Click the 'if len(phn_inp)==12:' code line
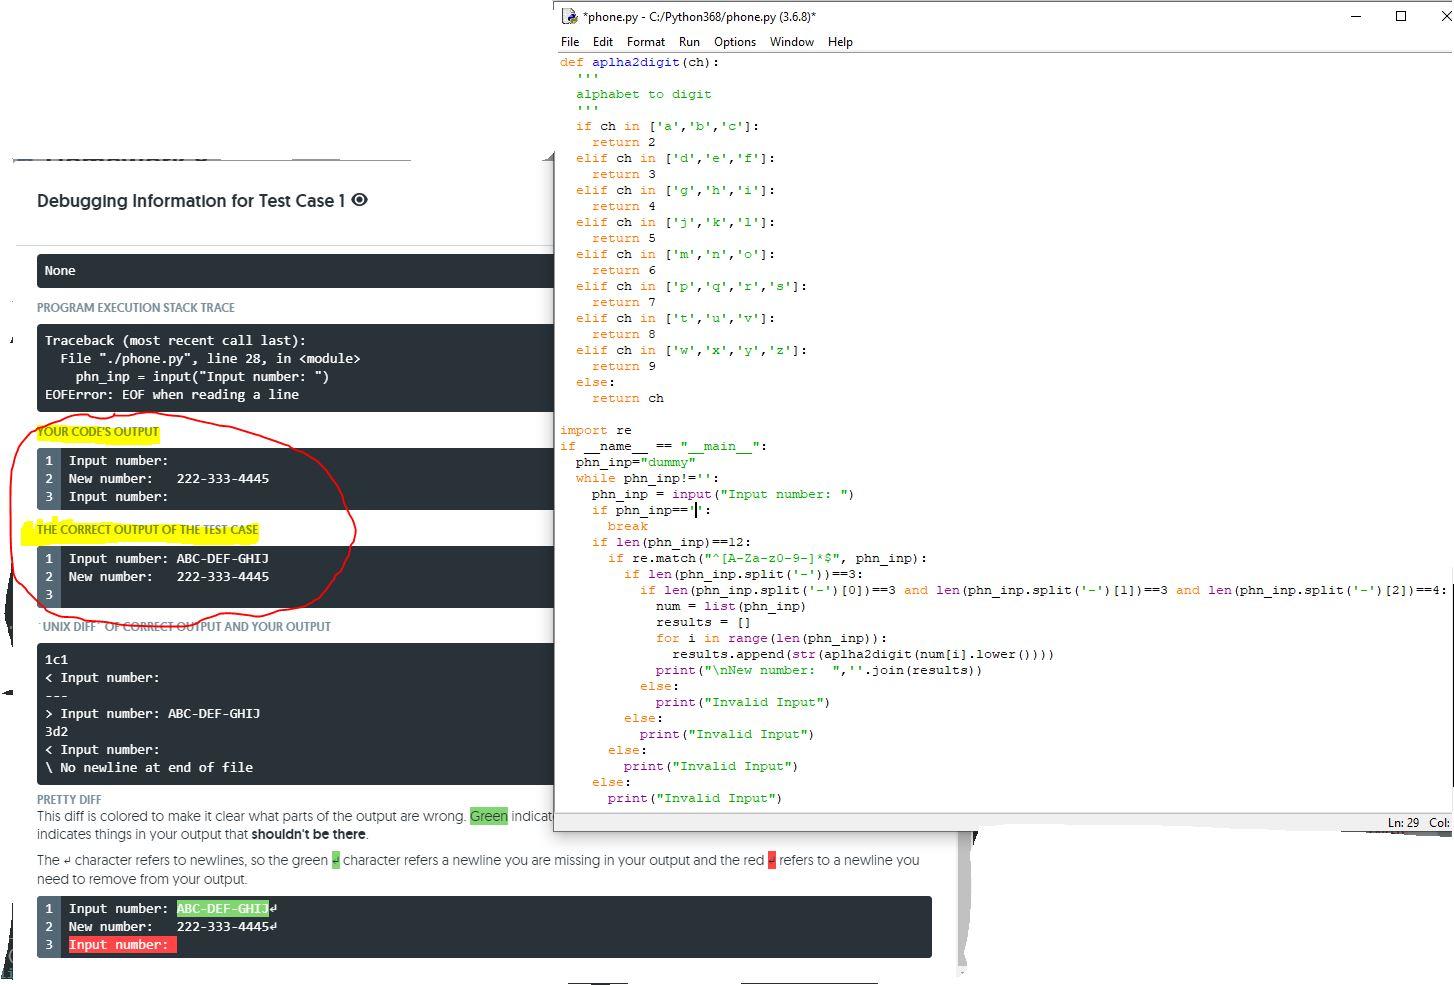 [672, 542]
